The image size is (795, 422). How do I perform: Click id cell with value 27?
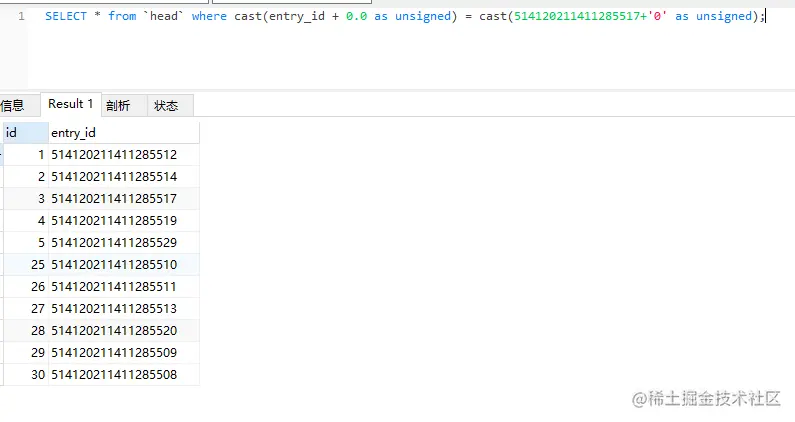[x=25, y=308]
